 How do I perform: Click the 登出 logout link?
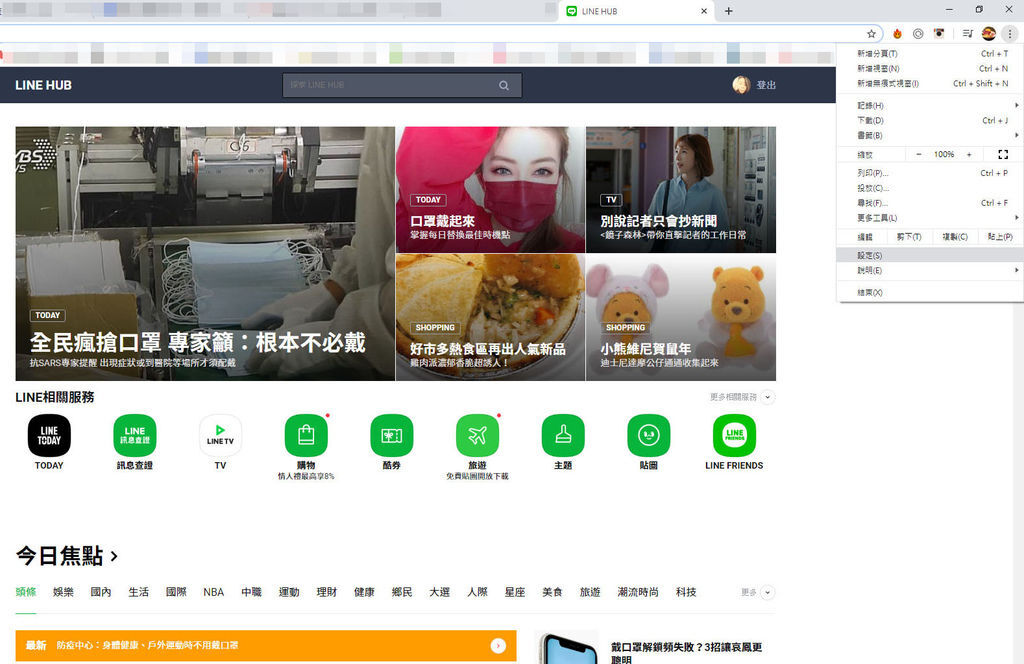[766, 85]
